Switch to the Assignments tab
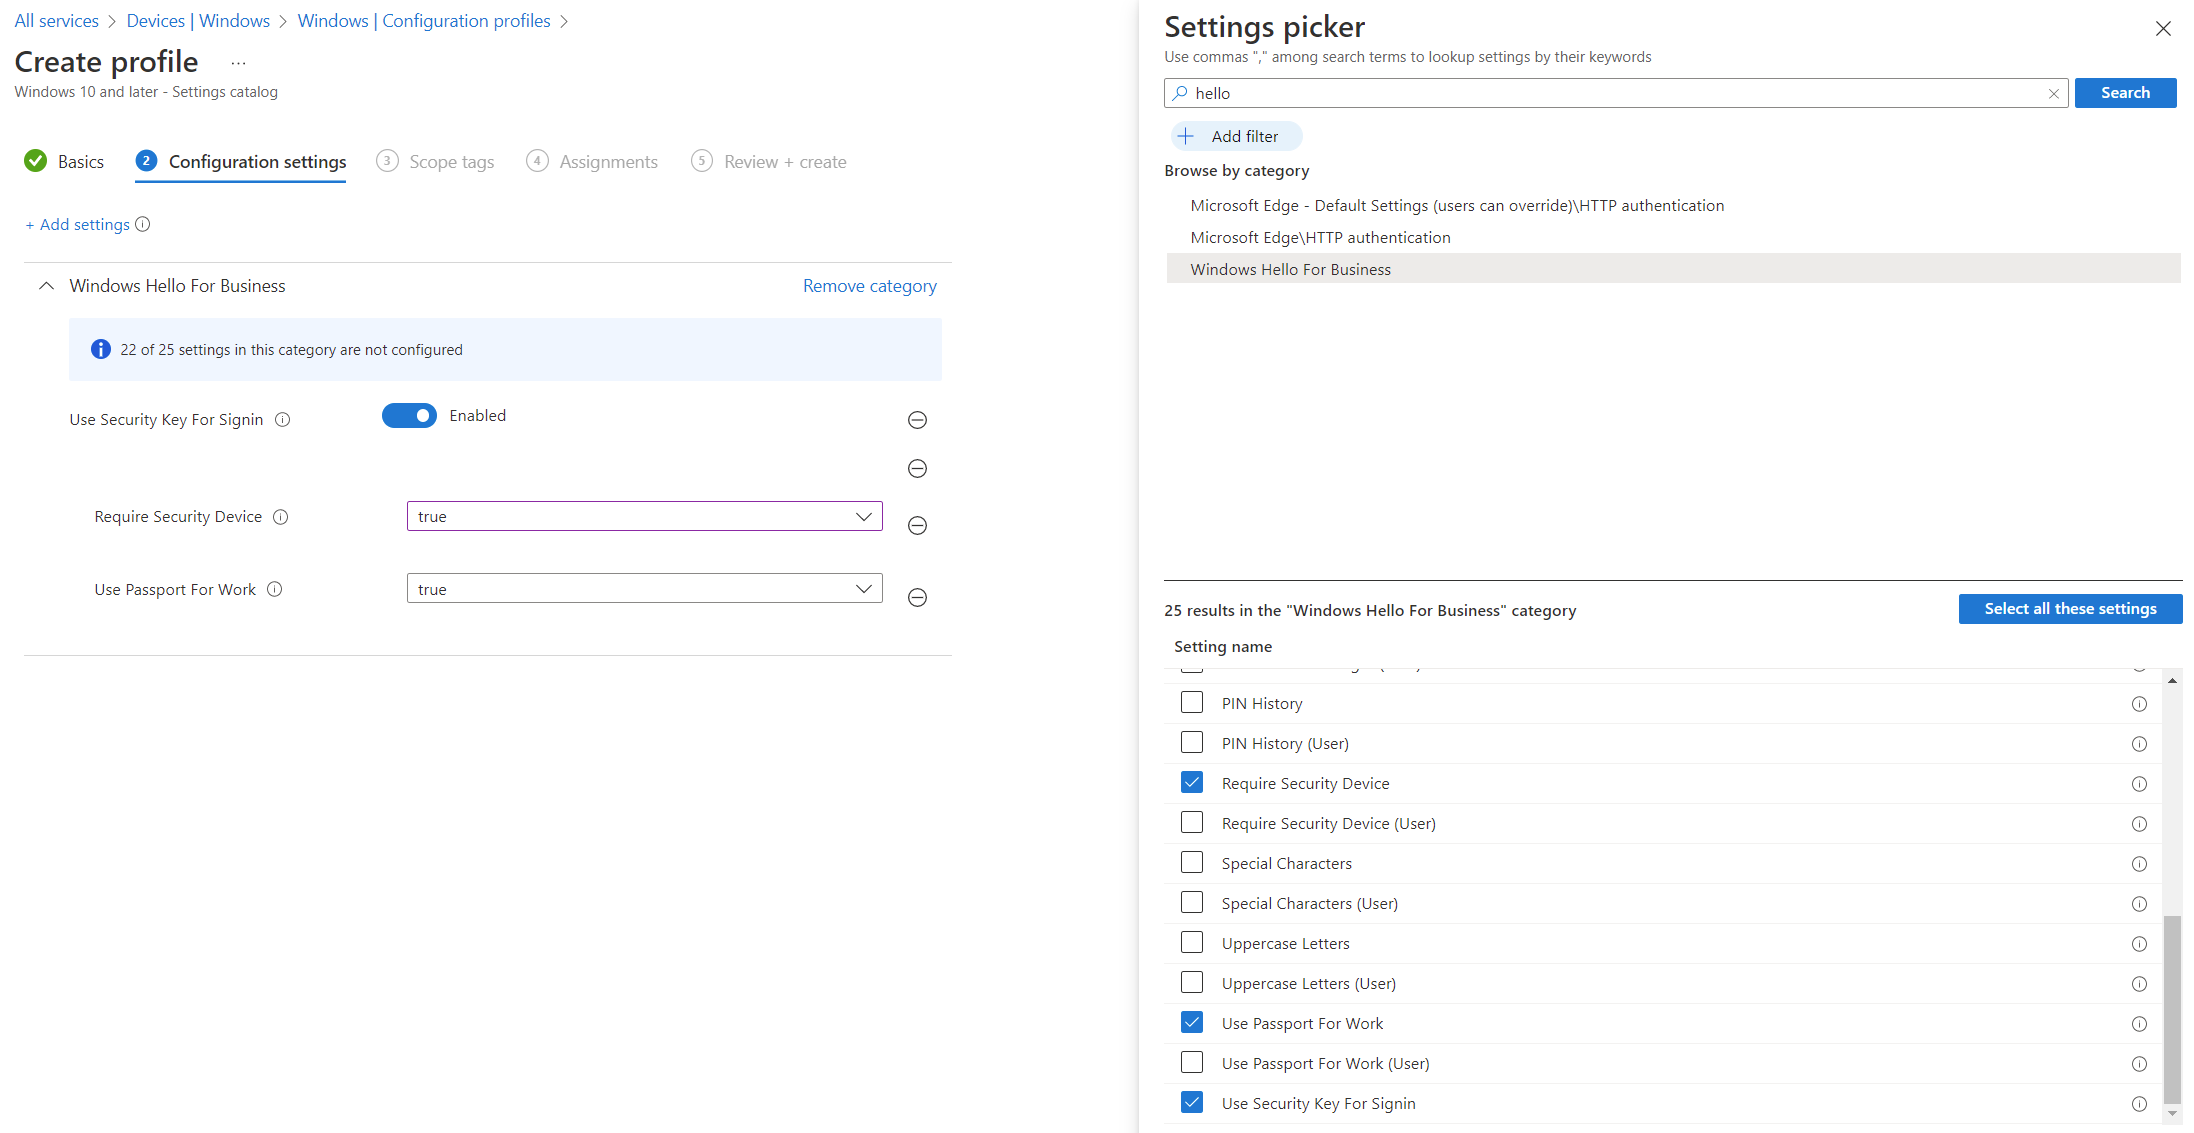This screenshot has width=2194, height=1133. point(607,161)
